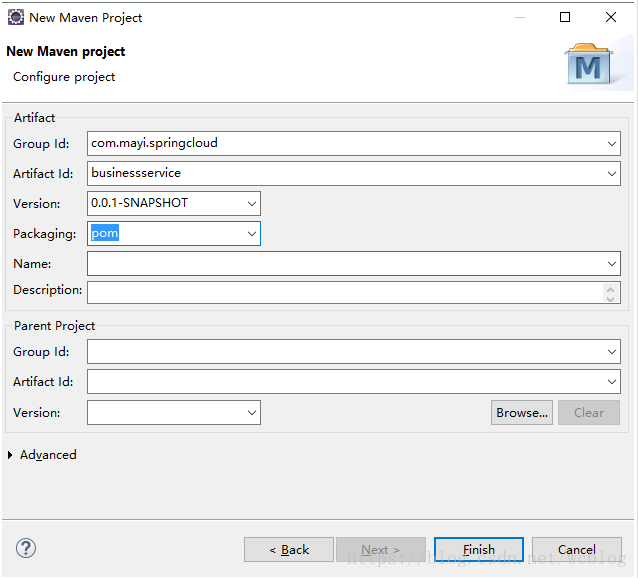Open the businessservice Artifact Id dropdown arrow
This screenshot has width=638, height=578.
[611, 174]
